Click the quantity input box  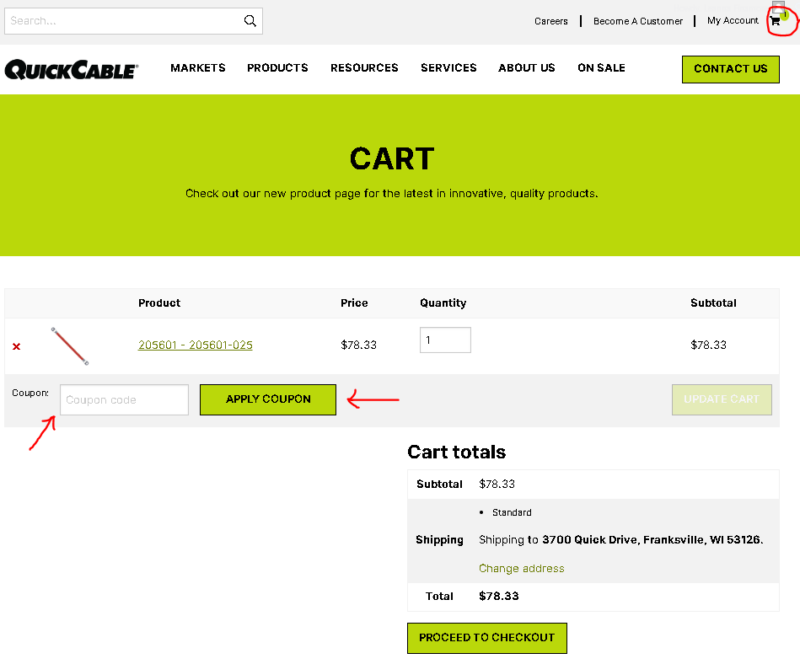(445, 340)
